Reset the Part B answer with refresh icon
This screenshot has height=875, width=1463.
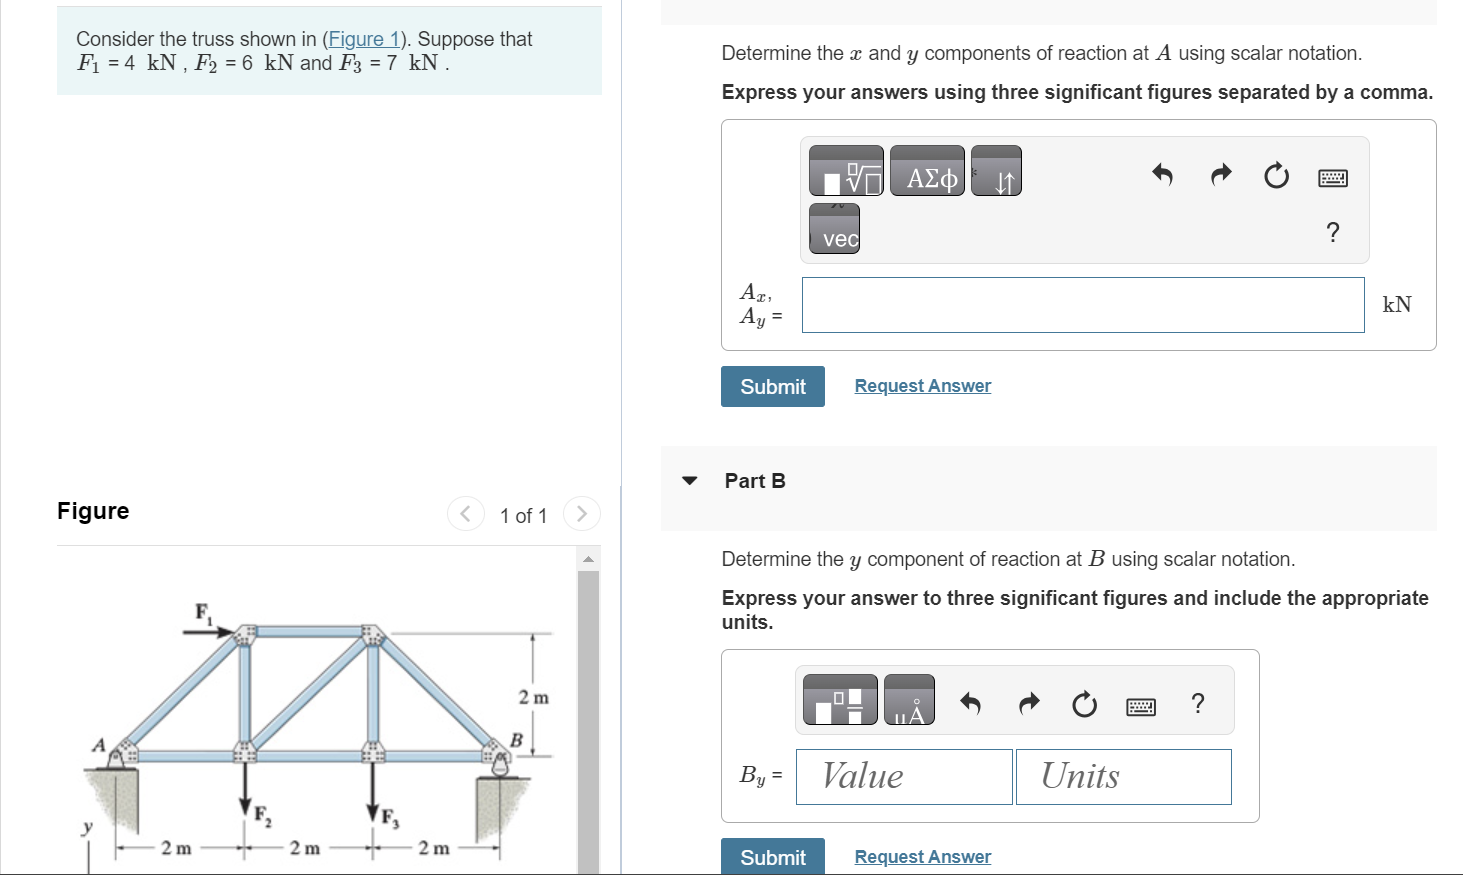click(x=1085, y=704)
